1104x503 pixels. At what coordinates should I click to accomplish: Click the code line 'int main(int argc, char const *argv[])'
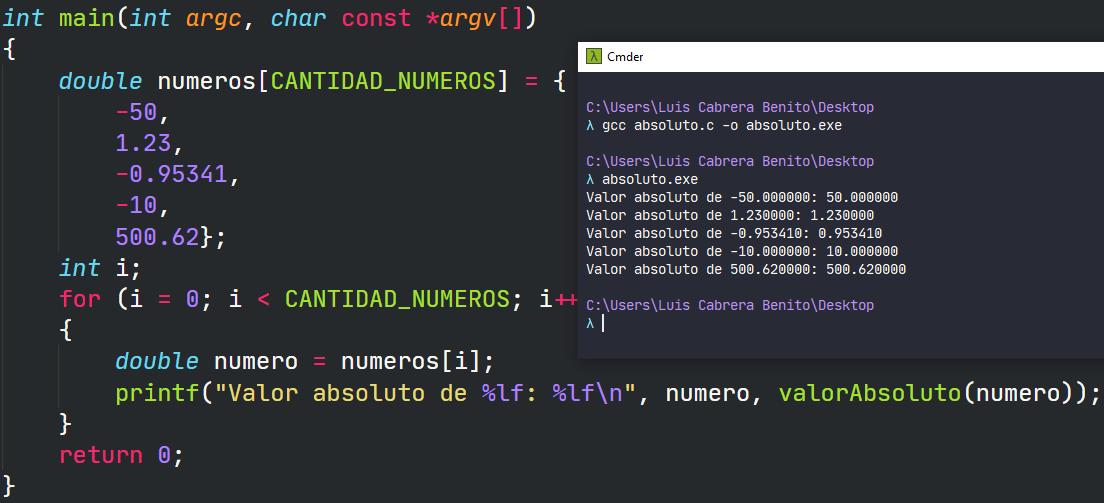click(x=270, y=18)
